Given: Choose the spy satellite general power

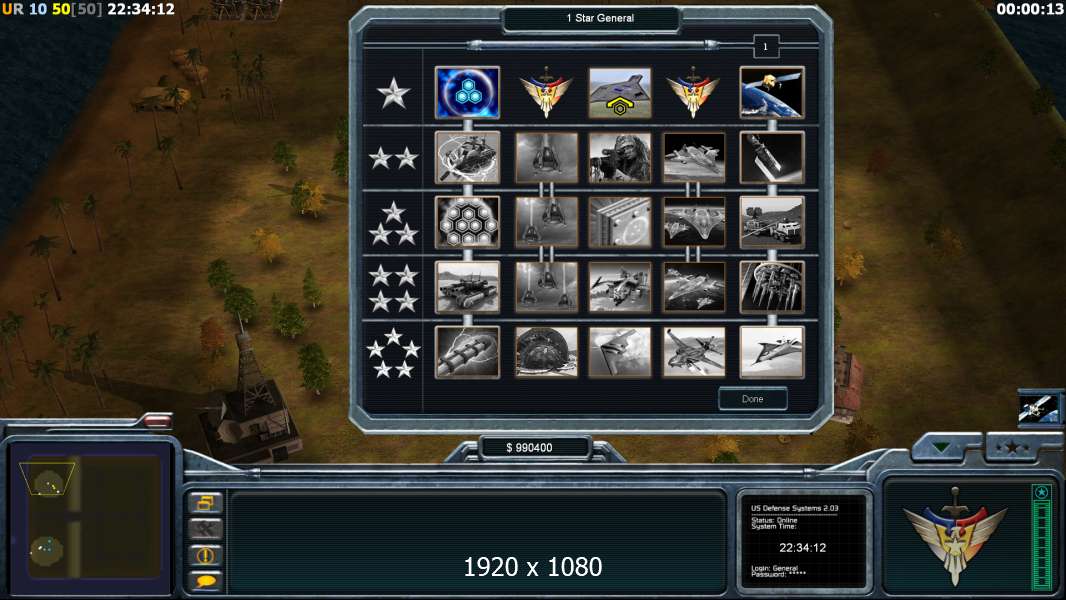Looking at the screenshot, I should coord(772,92).
